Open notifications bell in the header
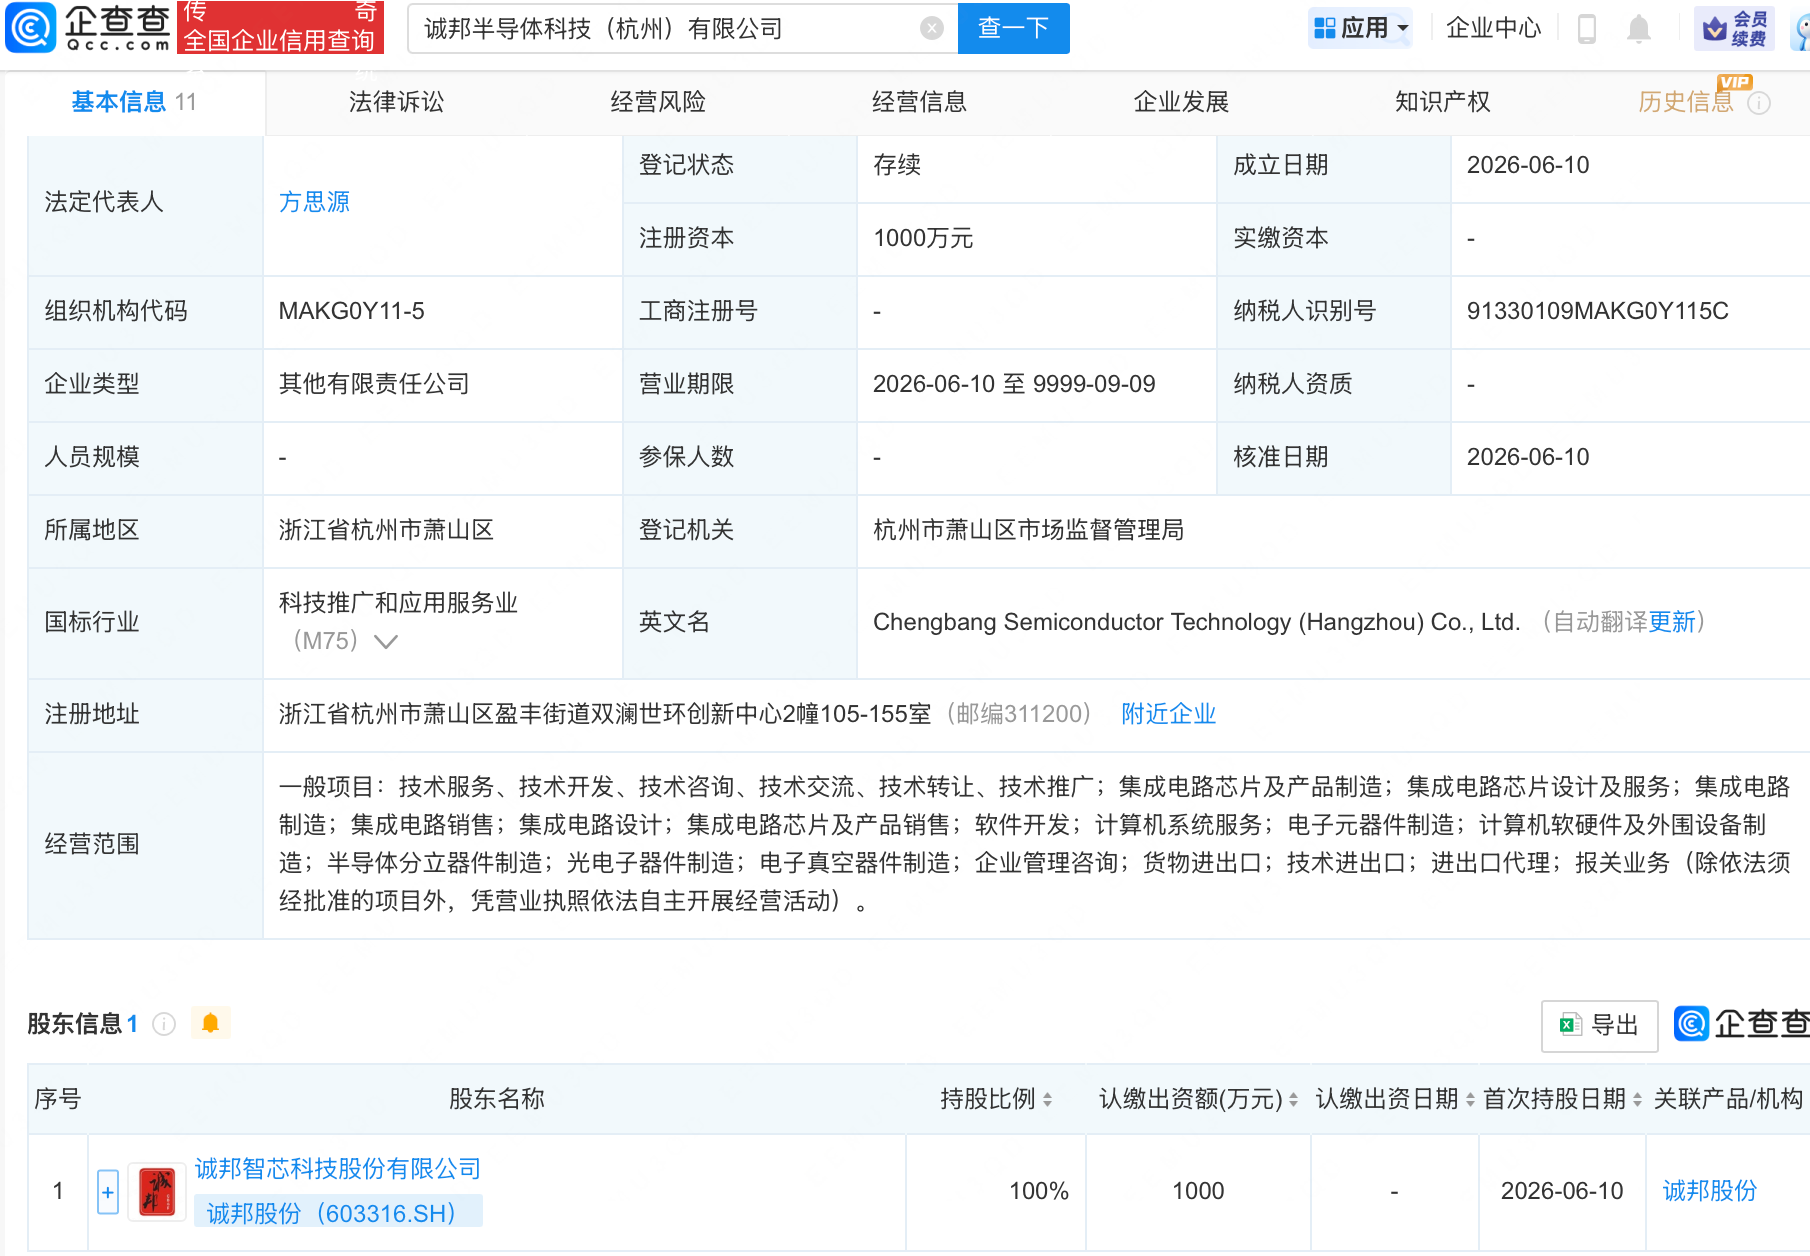The width and height of the screenshot is (1810, 1256). pos(1638,28)
